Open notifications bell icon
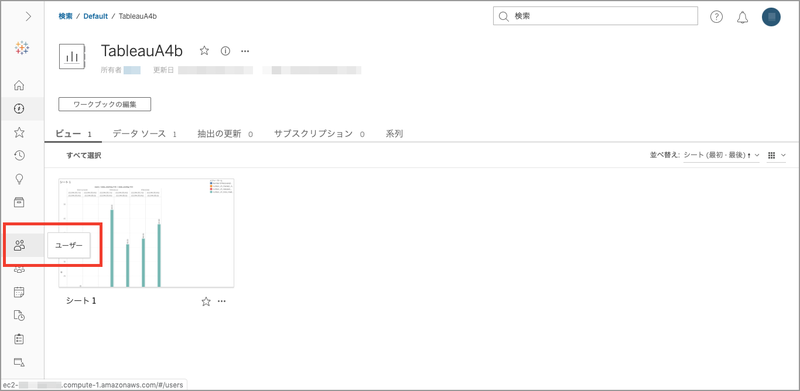This screenshot has height=391, width=800. pos(742,17)
